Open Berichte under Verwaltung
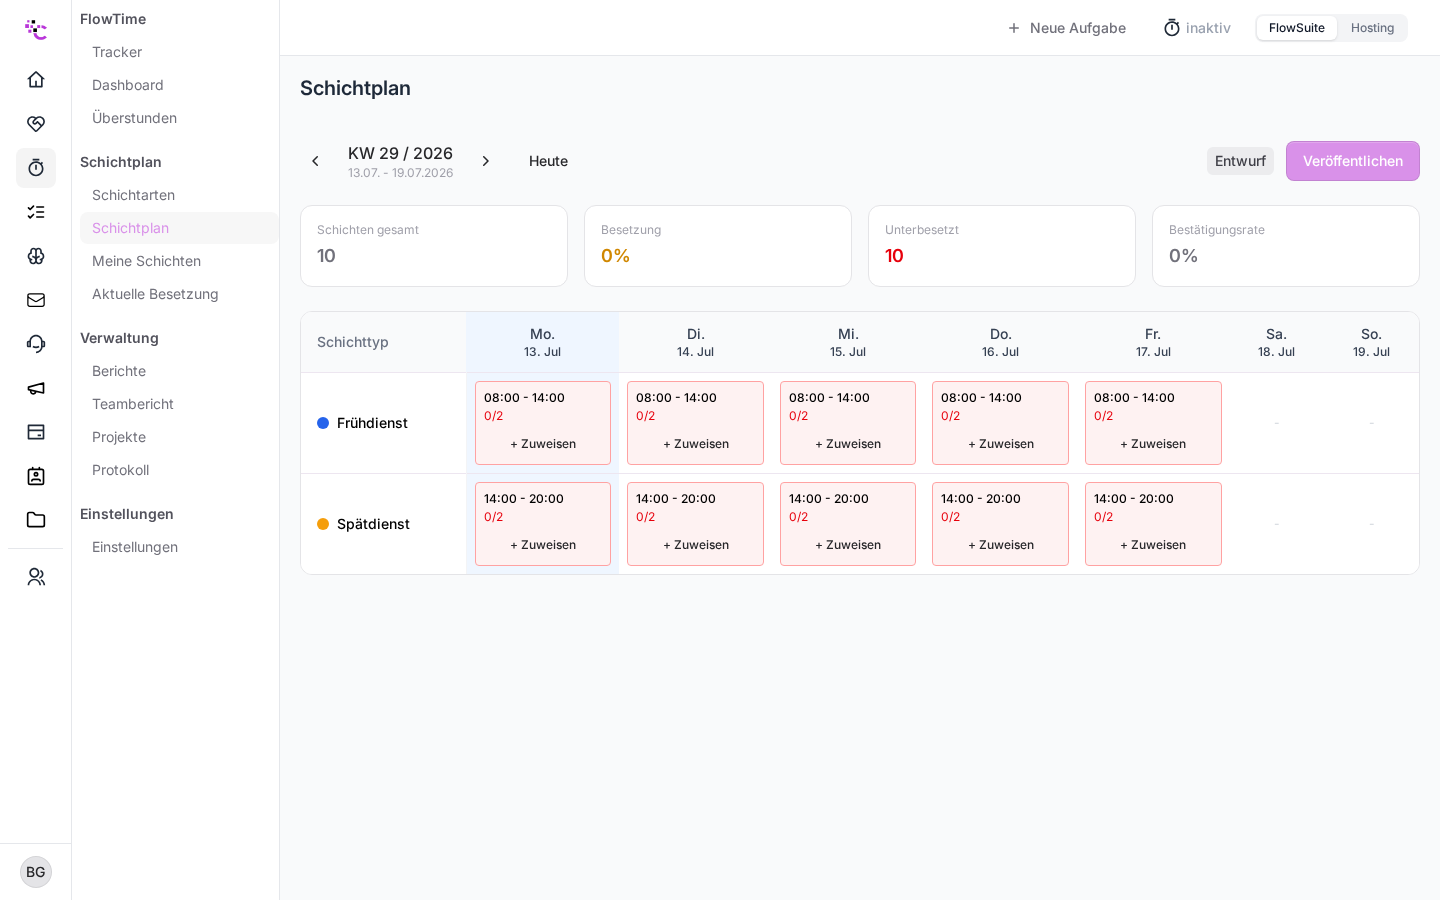This screenshot has height=900, width=1440. 119,371
